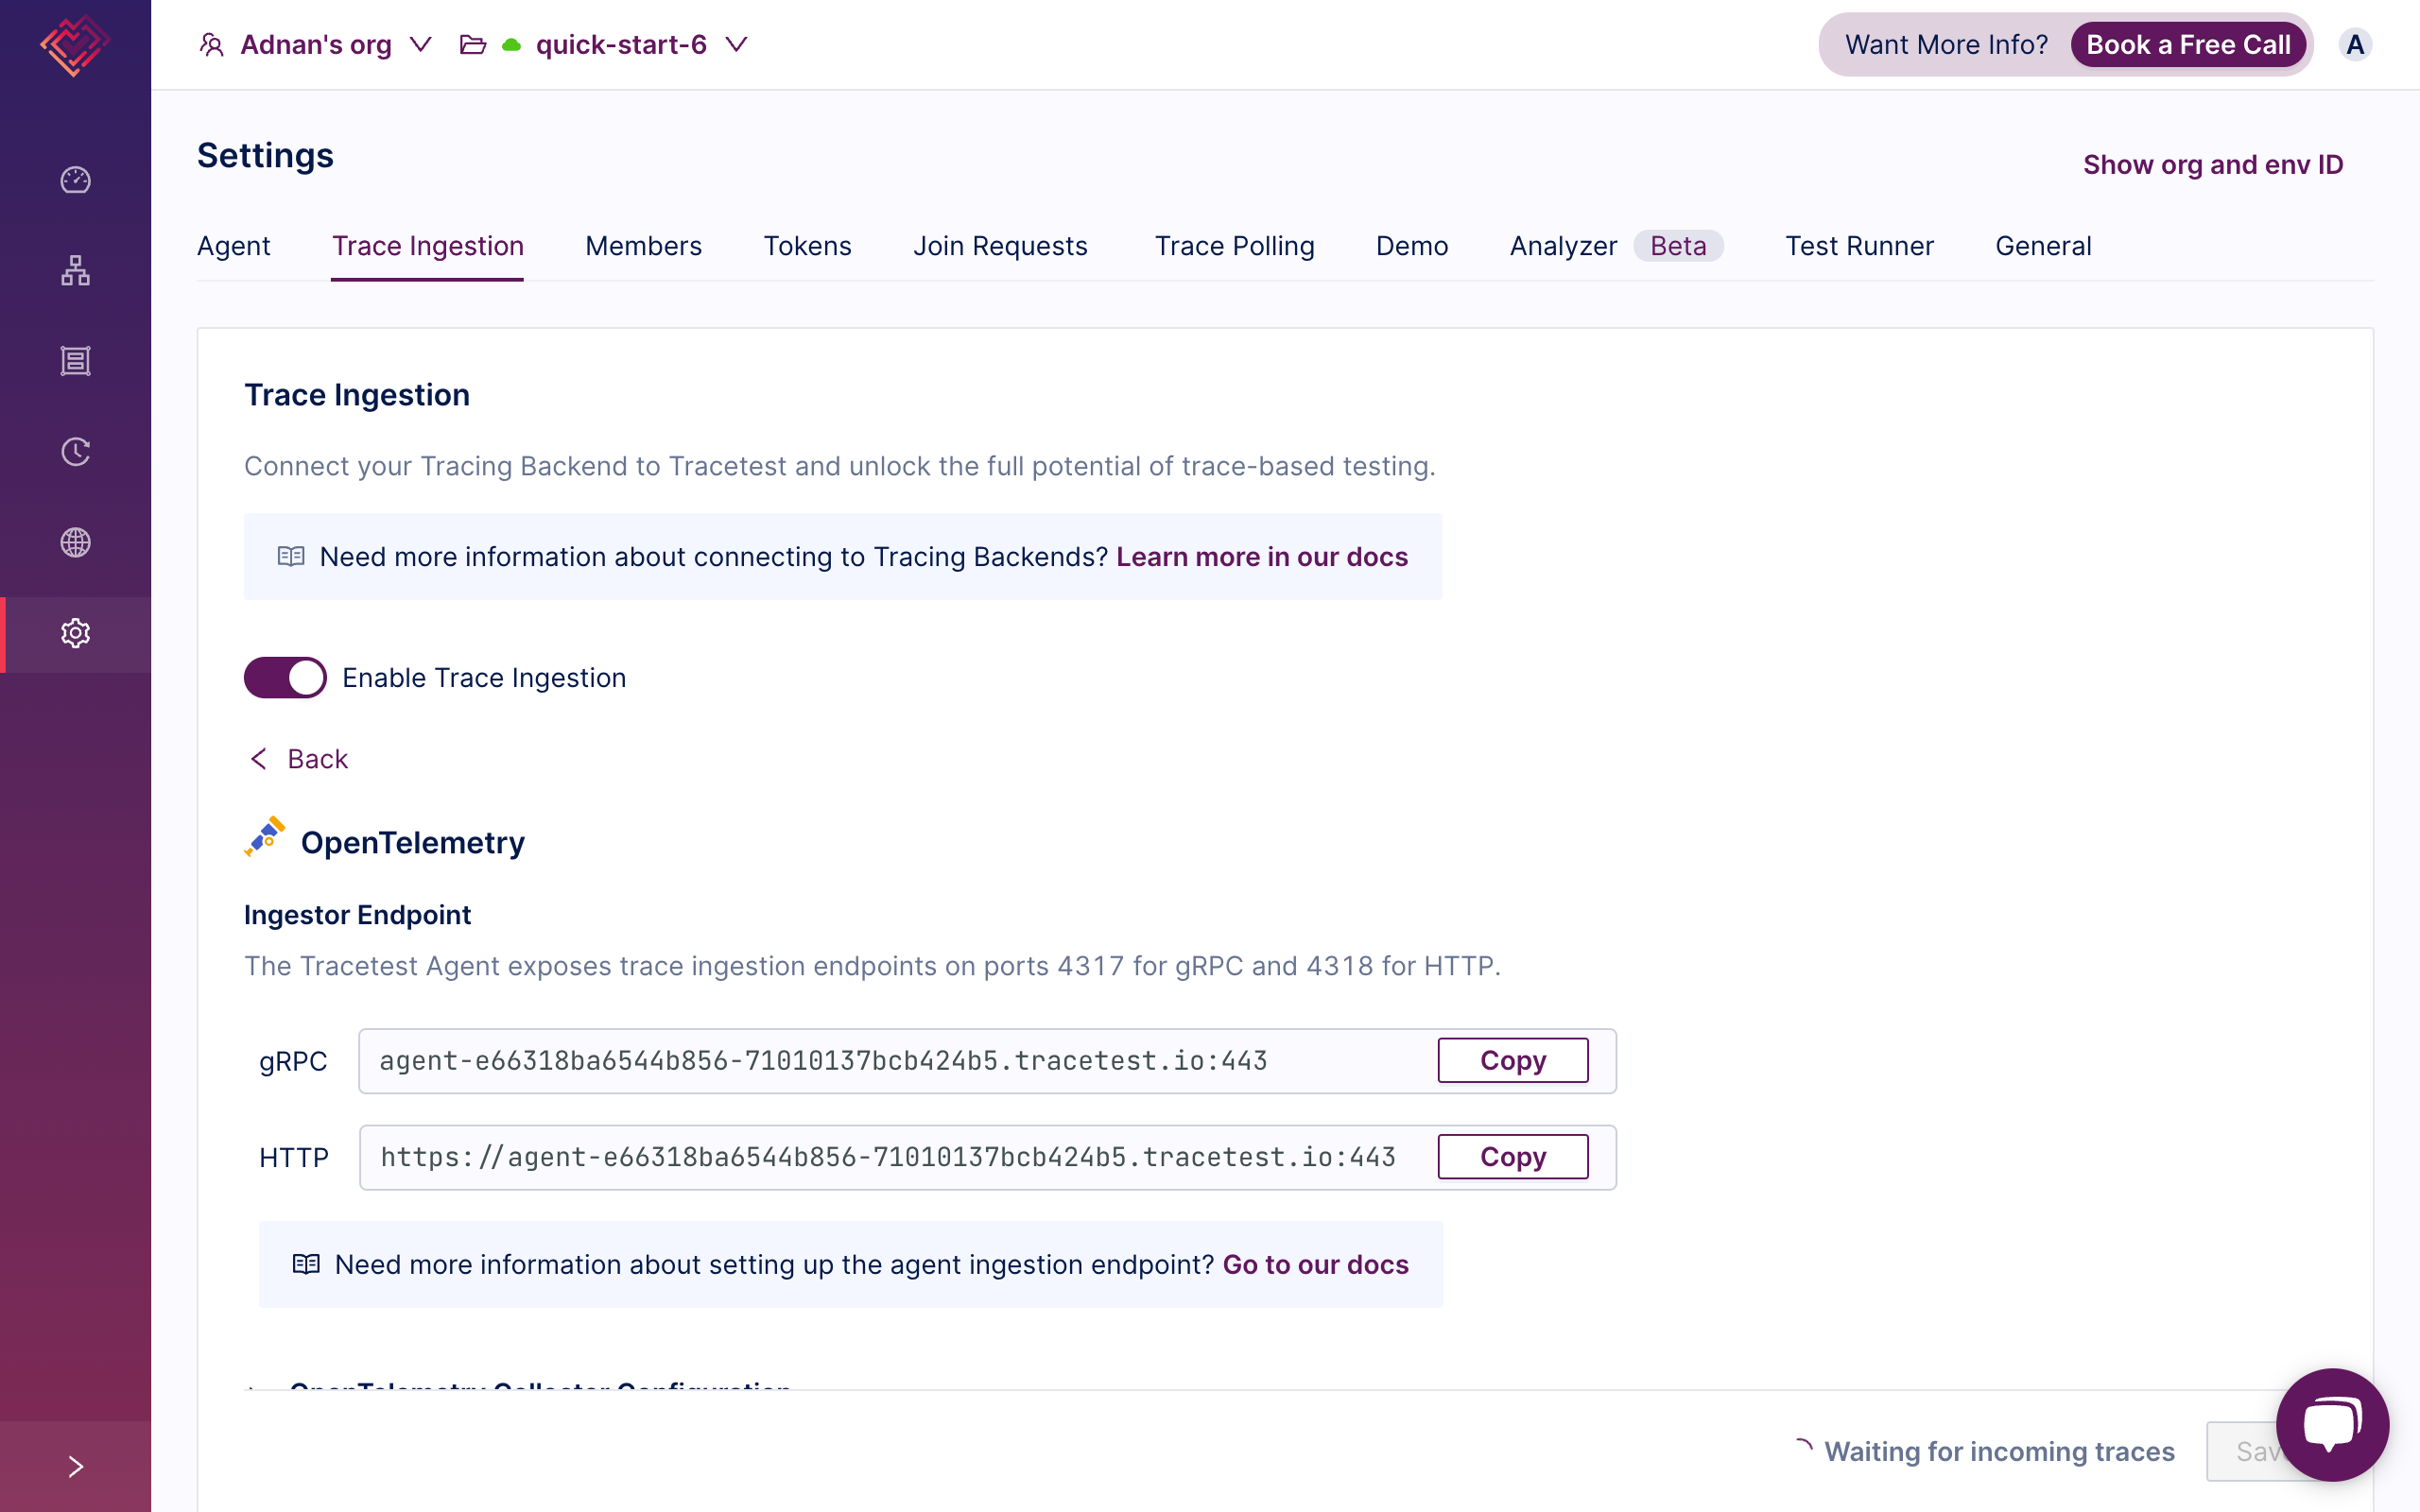
Task: Open the quick-start-6 environment dropdown
Action: point(604,45)
